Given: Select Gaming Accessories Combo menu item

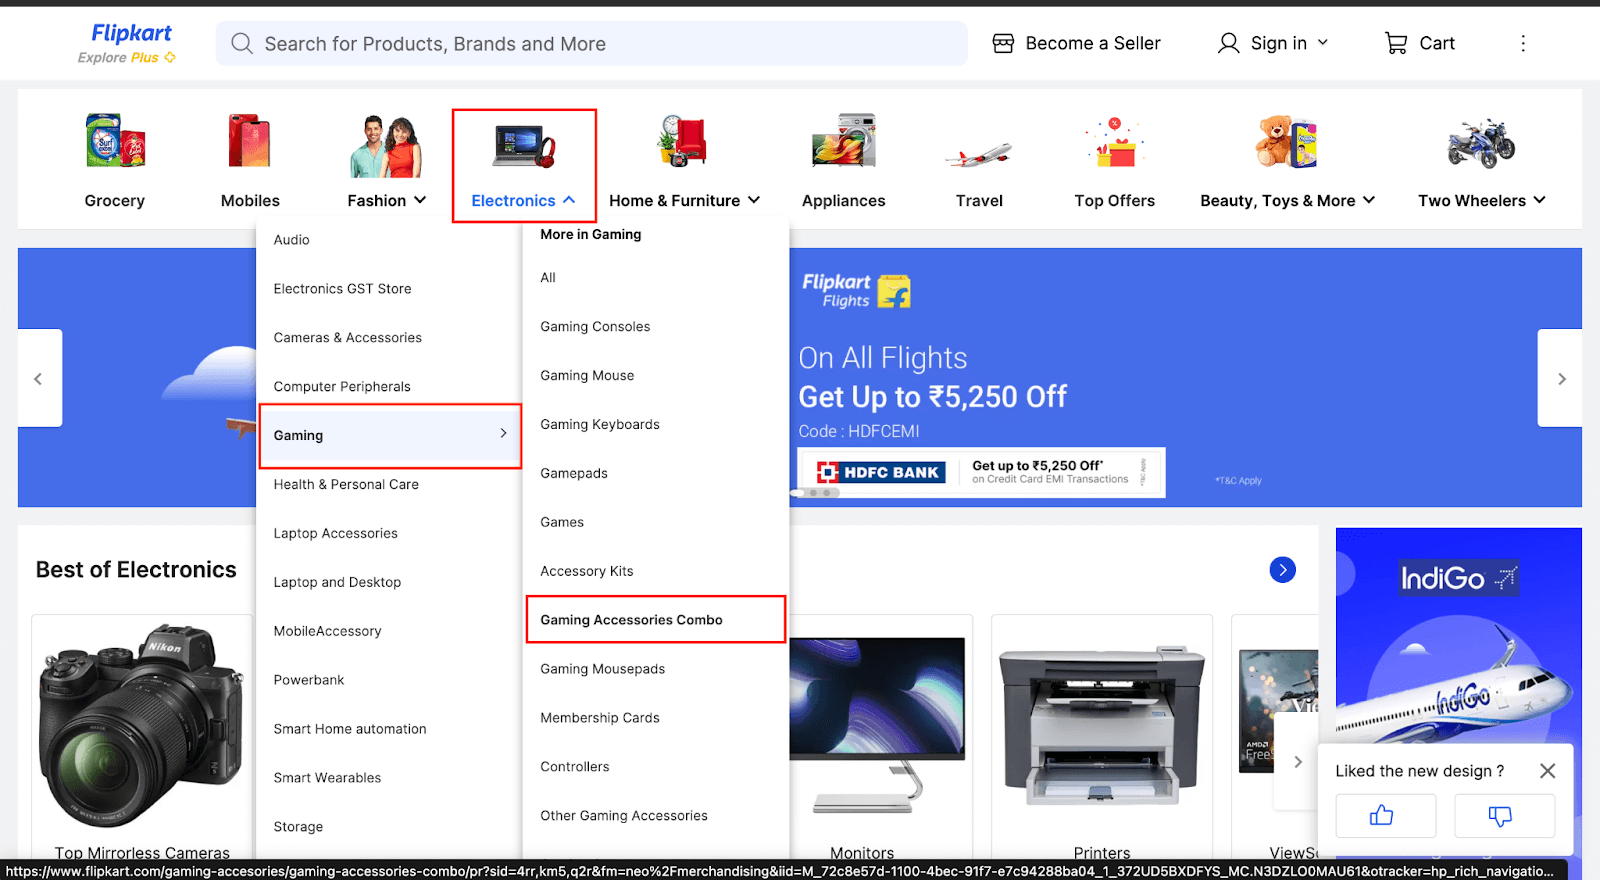Looking at the screenshot, I should coord(632,620).
